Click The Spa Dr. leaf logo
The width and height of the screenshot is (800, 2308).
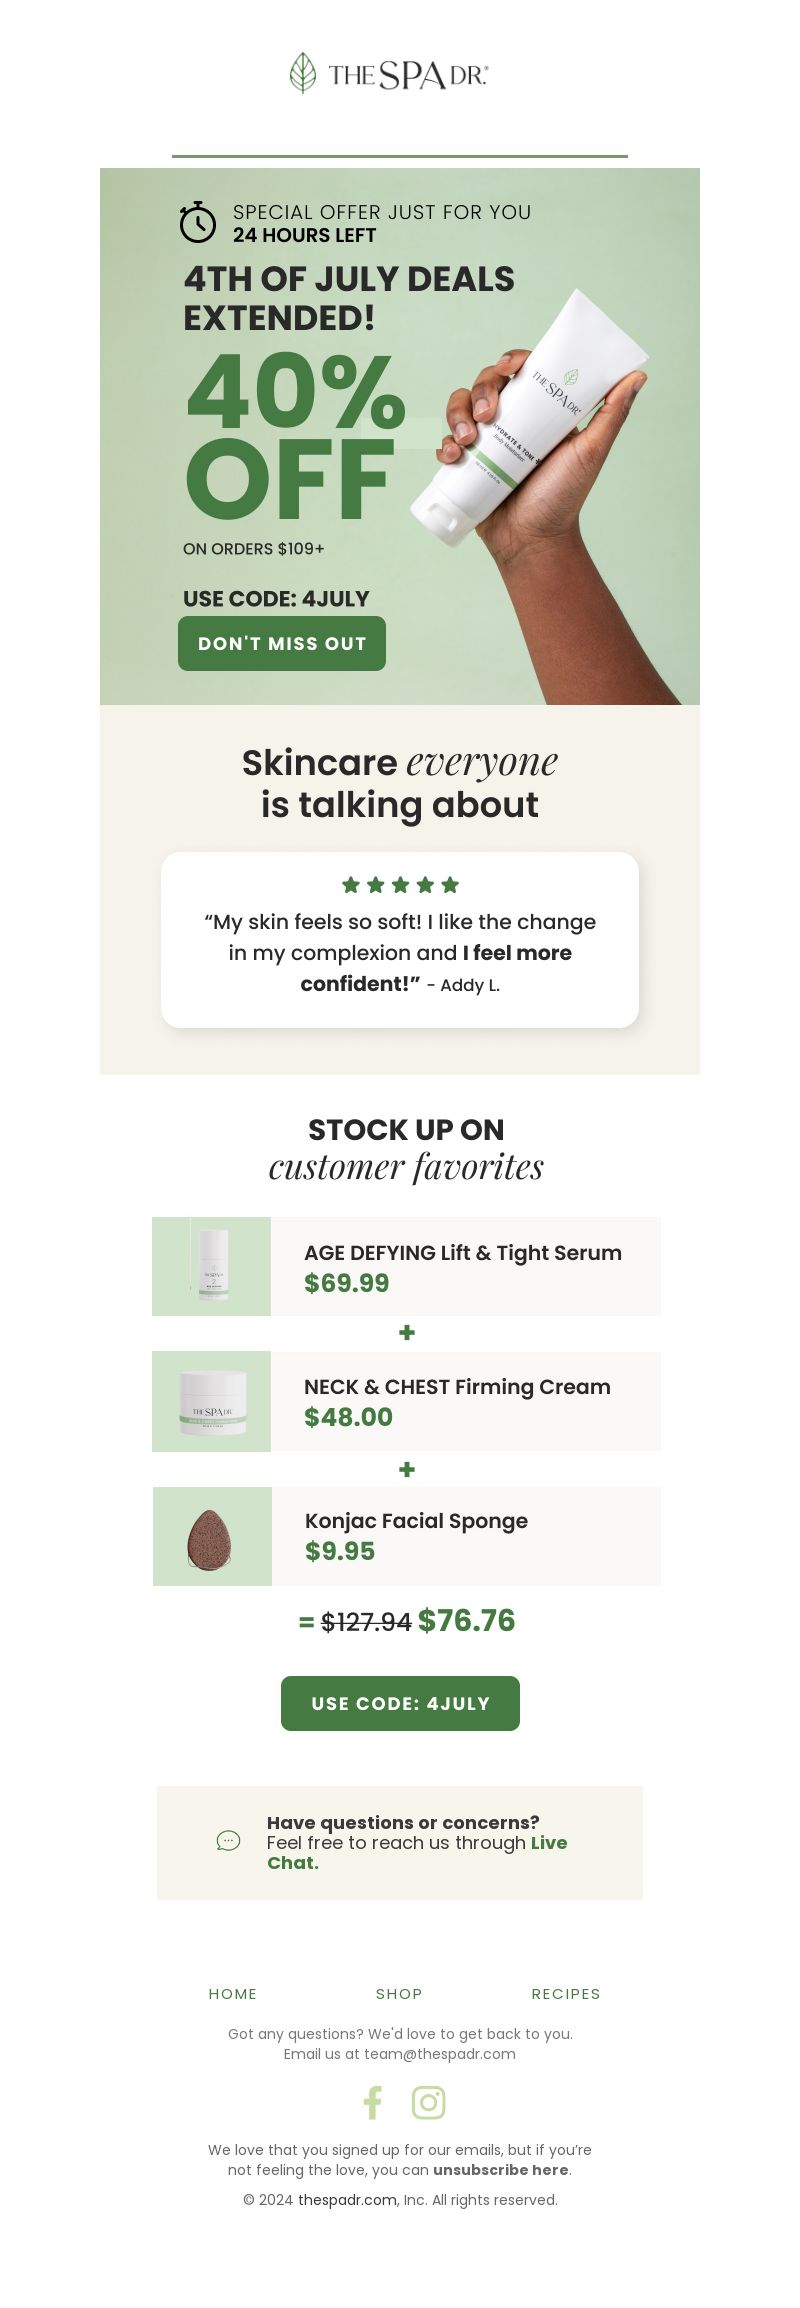pyautogui.click(x=389, y=73)
